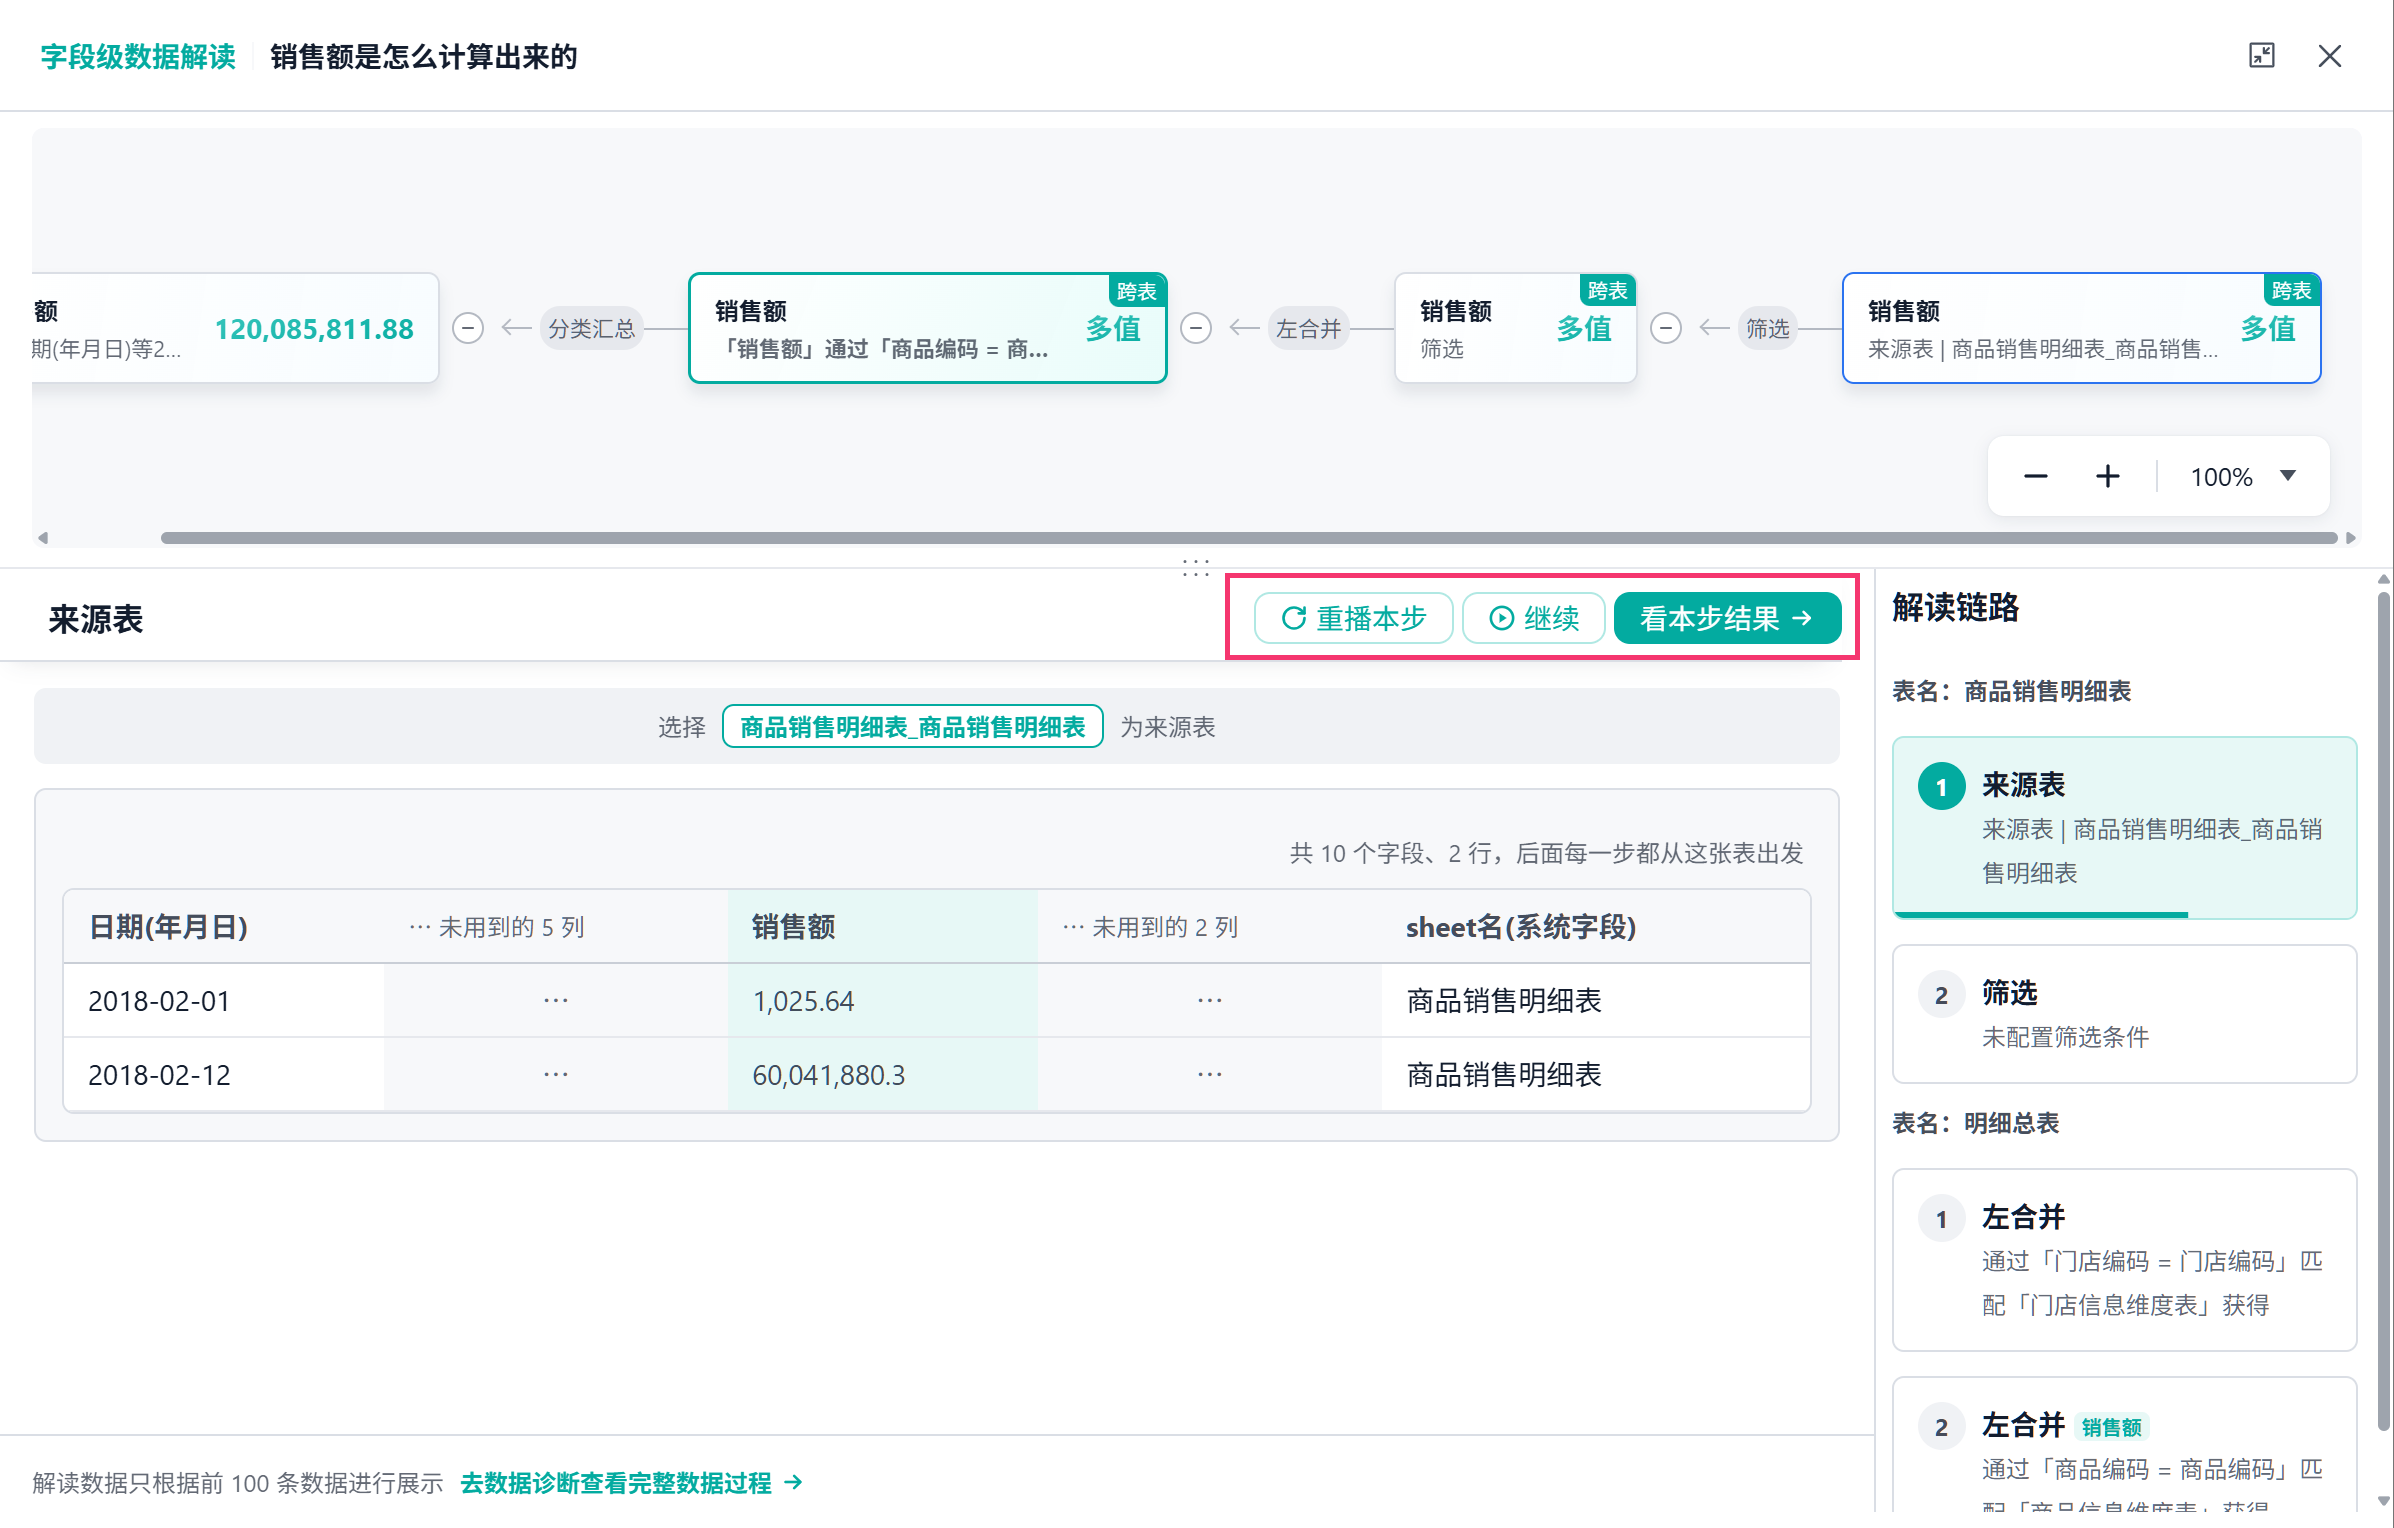This screenshot has width=2394, height=1528.
Task: Click the panel resize drag handle dots
Action: point(1196,568)
